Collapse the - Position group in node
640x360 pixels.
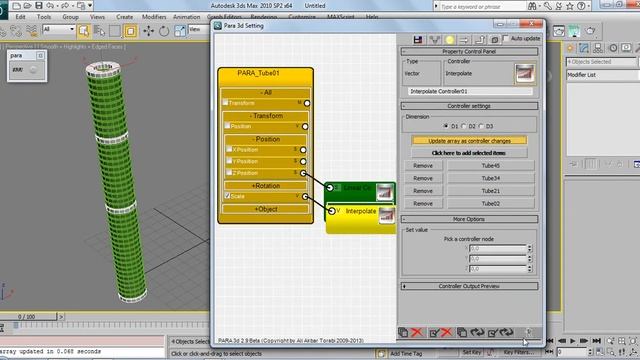tap(265, 139)
